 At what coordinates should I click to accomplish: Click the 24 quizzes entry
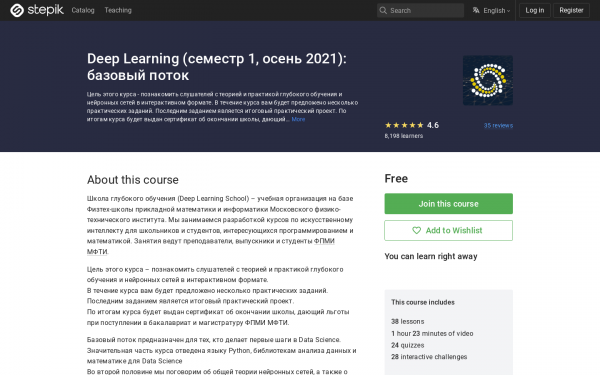pyautogui.click(x=408, y=345)
